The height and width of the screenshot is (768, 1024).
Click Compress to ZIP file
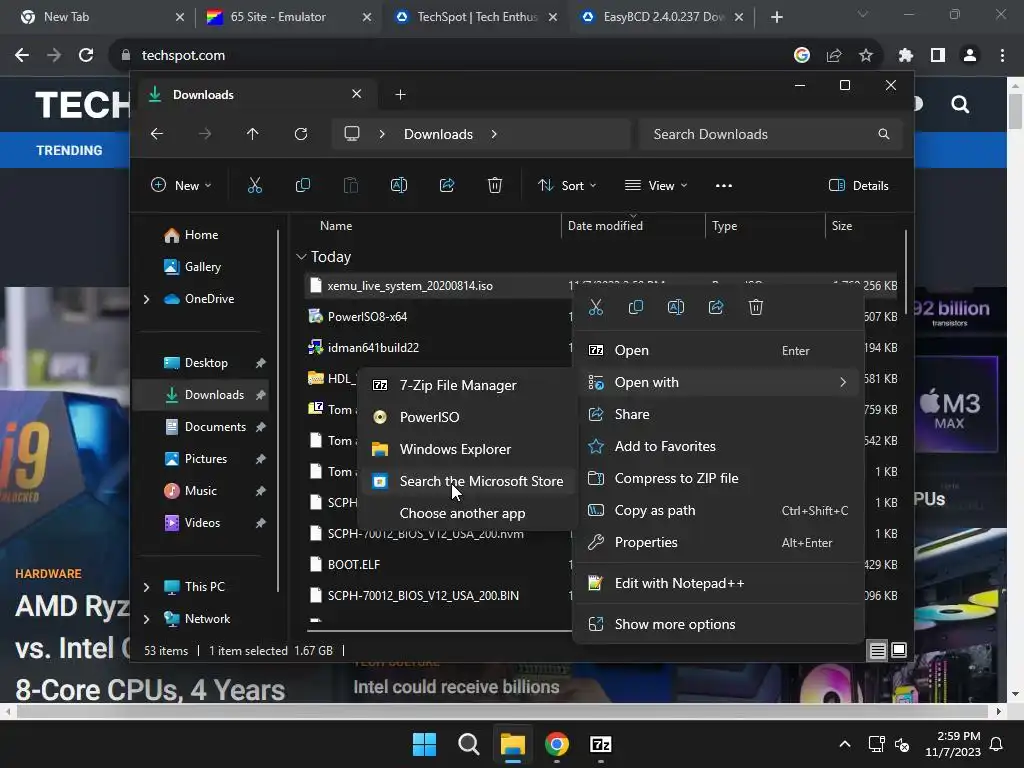pos(718,478)
